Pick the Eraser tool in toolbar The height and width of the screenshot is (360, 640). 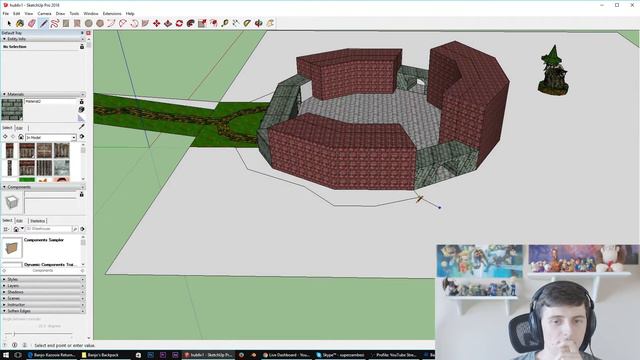point(31,24)
